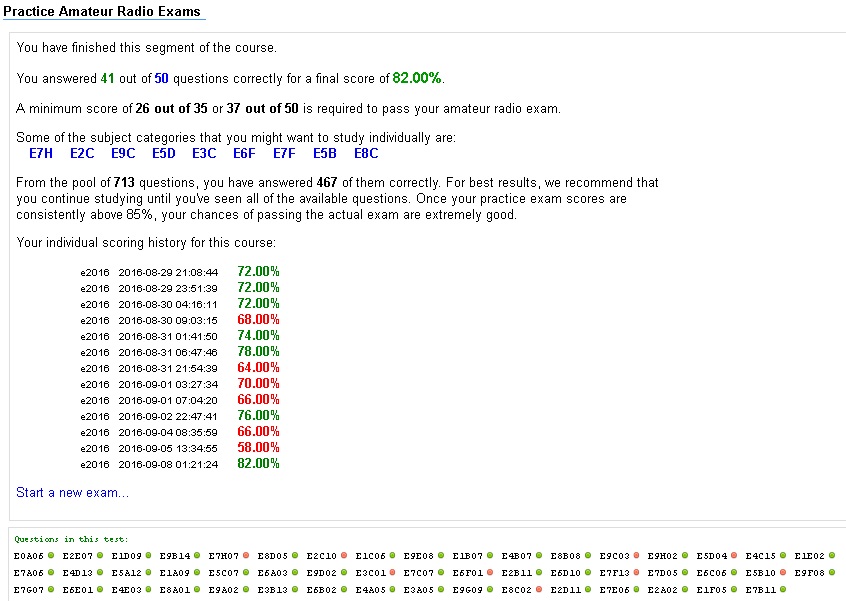The image size is (846, 601).
Task: Click the green dot beside question E1E02
Action: pos(830,555)
